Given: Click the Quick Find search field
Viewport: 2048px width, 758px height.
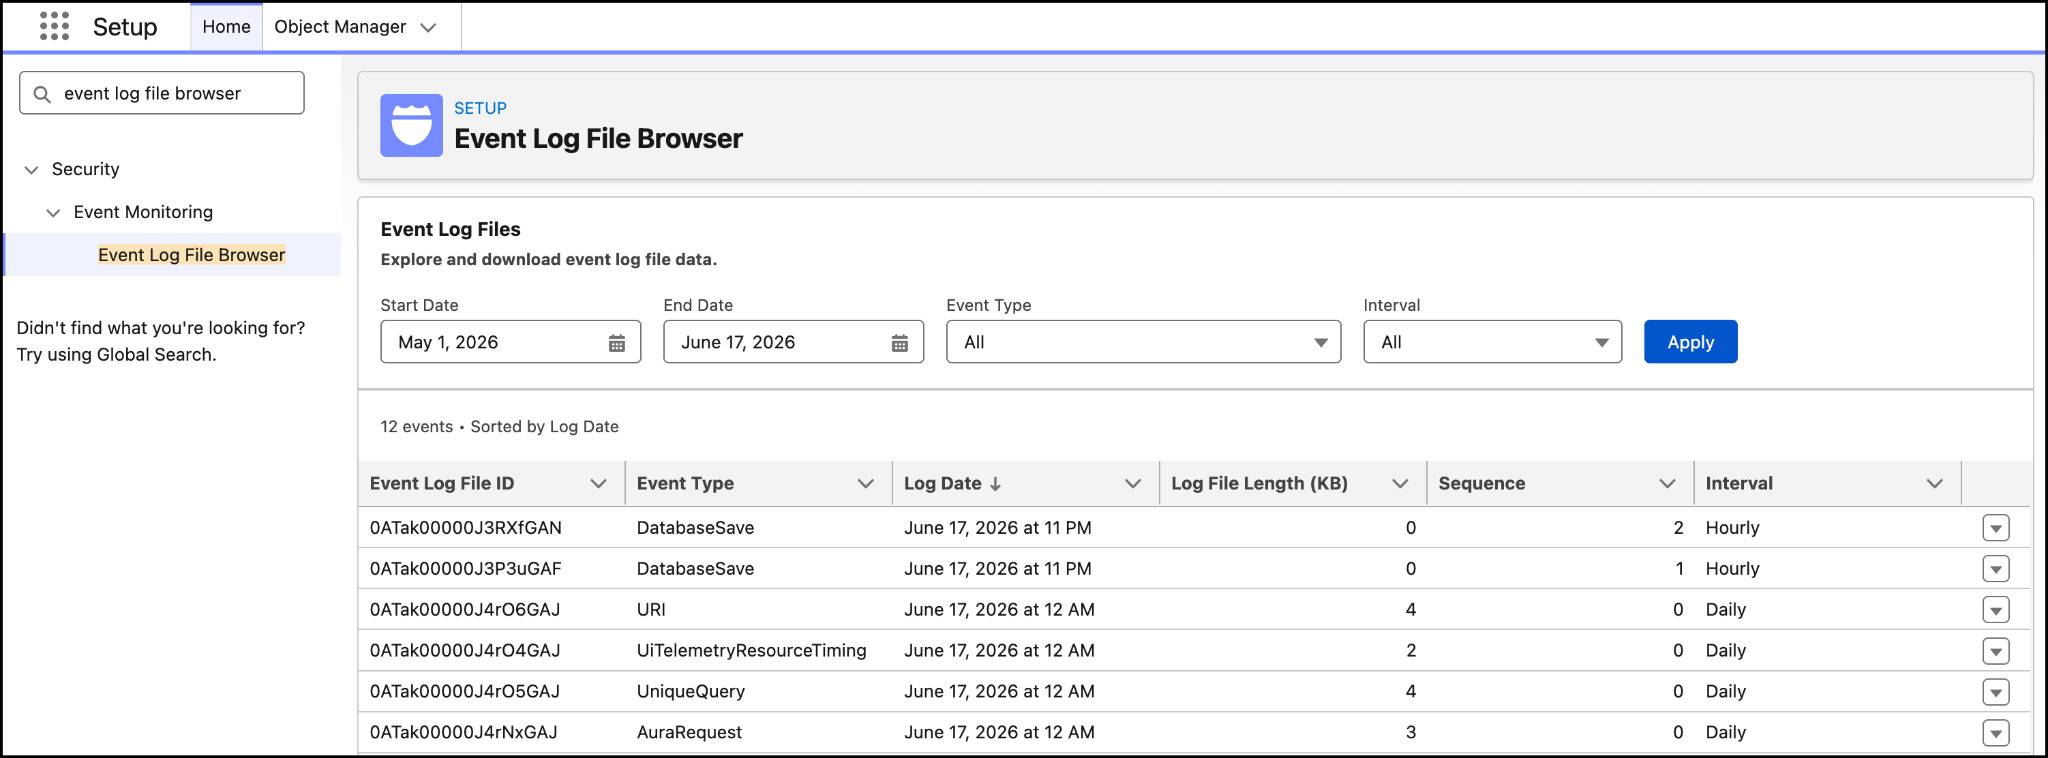Looking at the screenshot, I should coord(162,93).
